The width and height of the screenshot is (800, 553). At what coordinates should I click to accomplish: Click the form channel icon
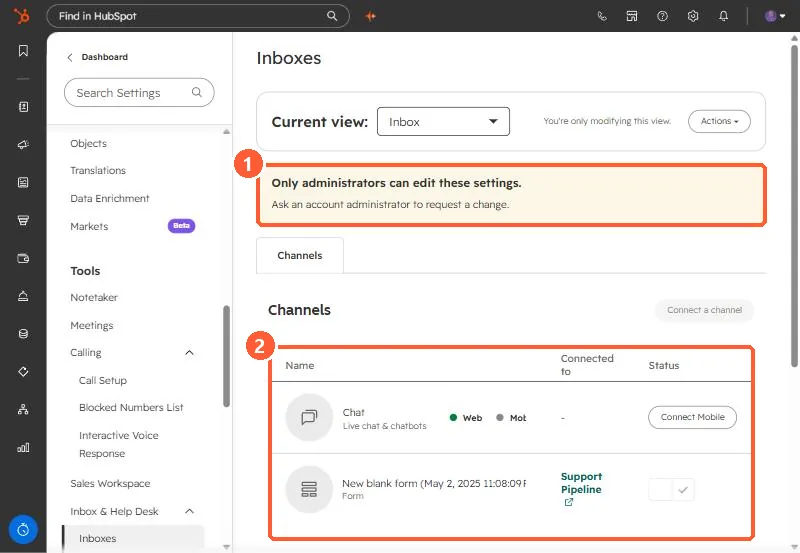tap(309, 489)
